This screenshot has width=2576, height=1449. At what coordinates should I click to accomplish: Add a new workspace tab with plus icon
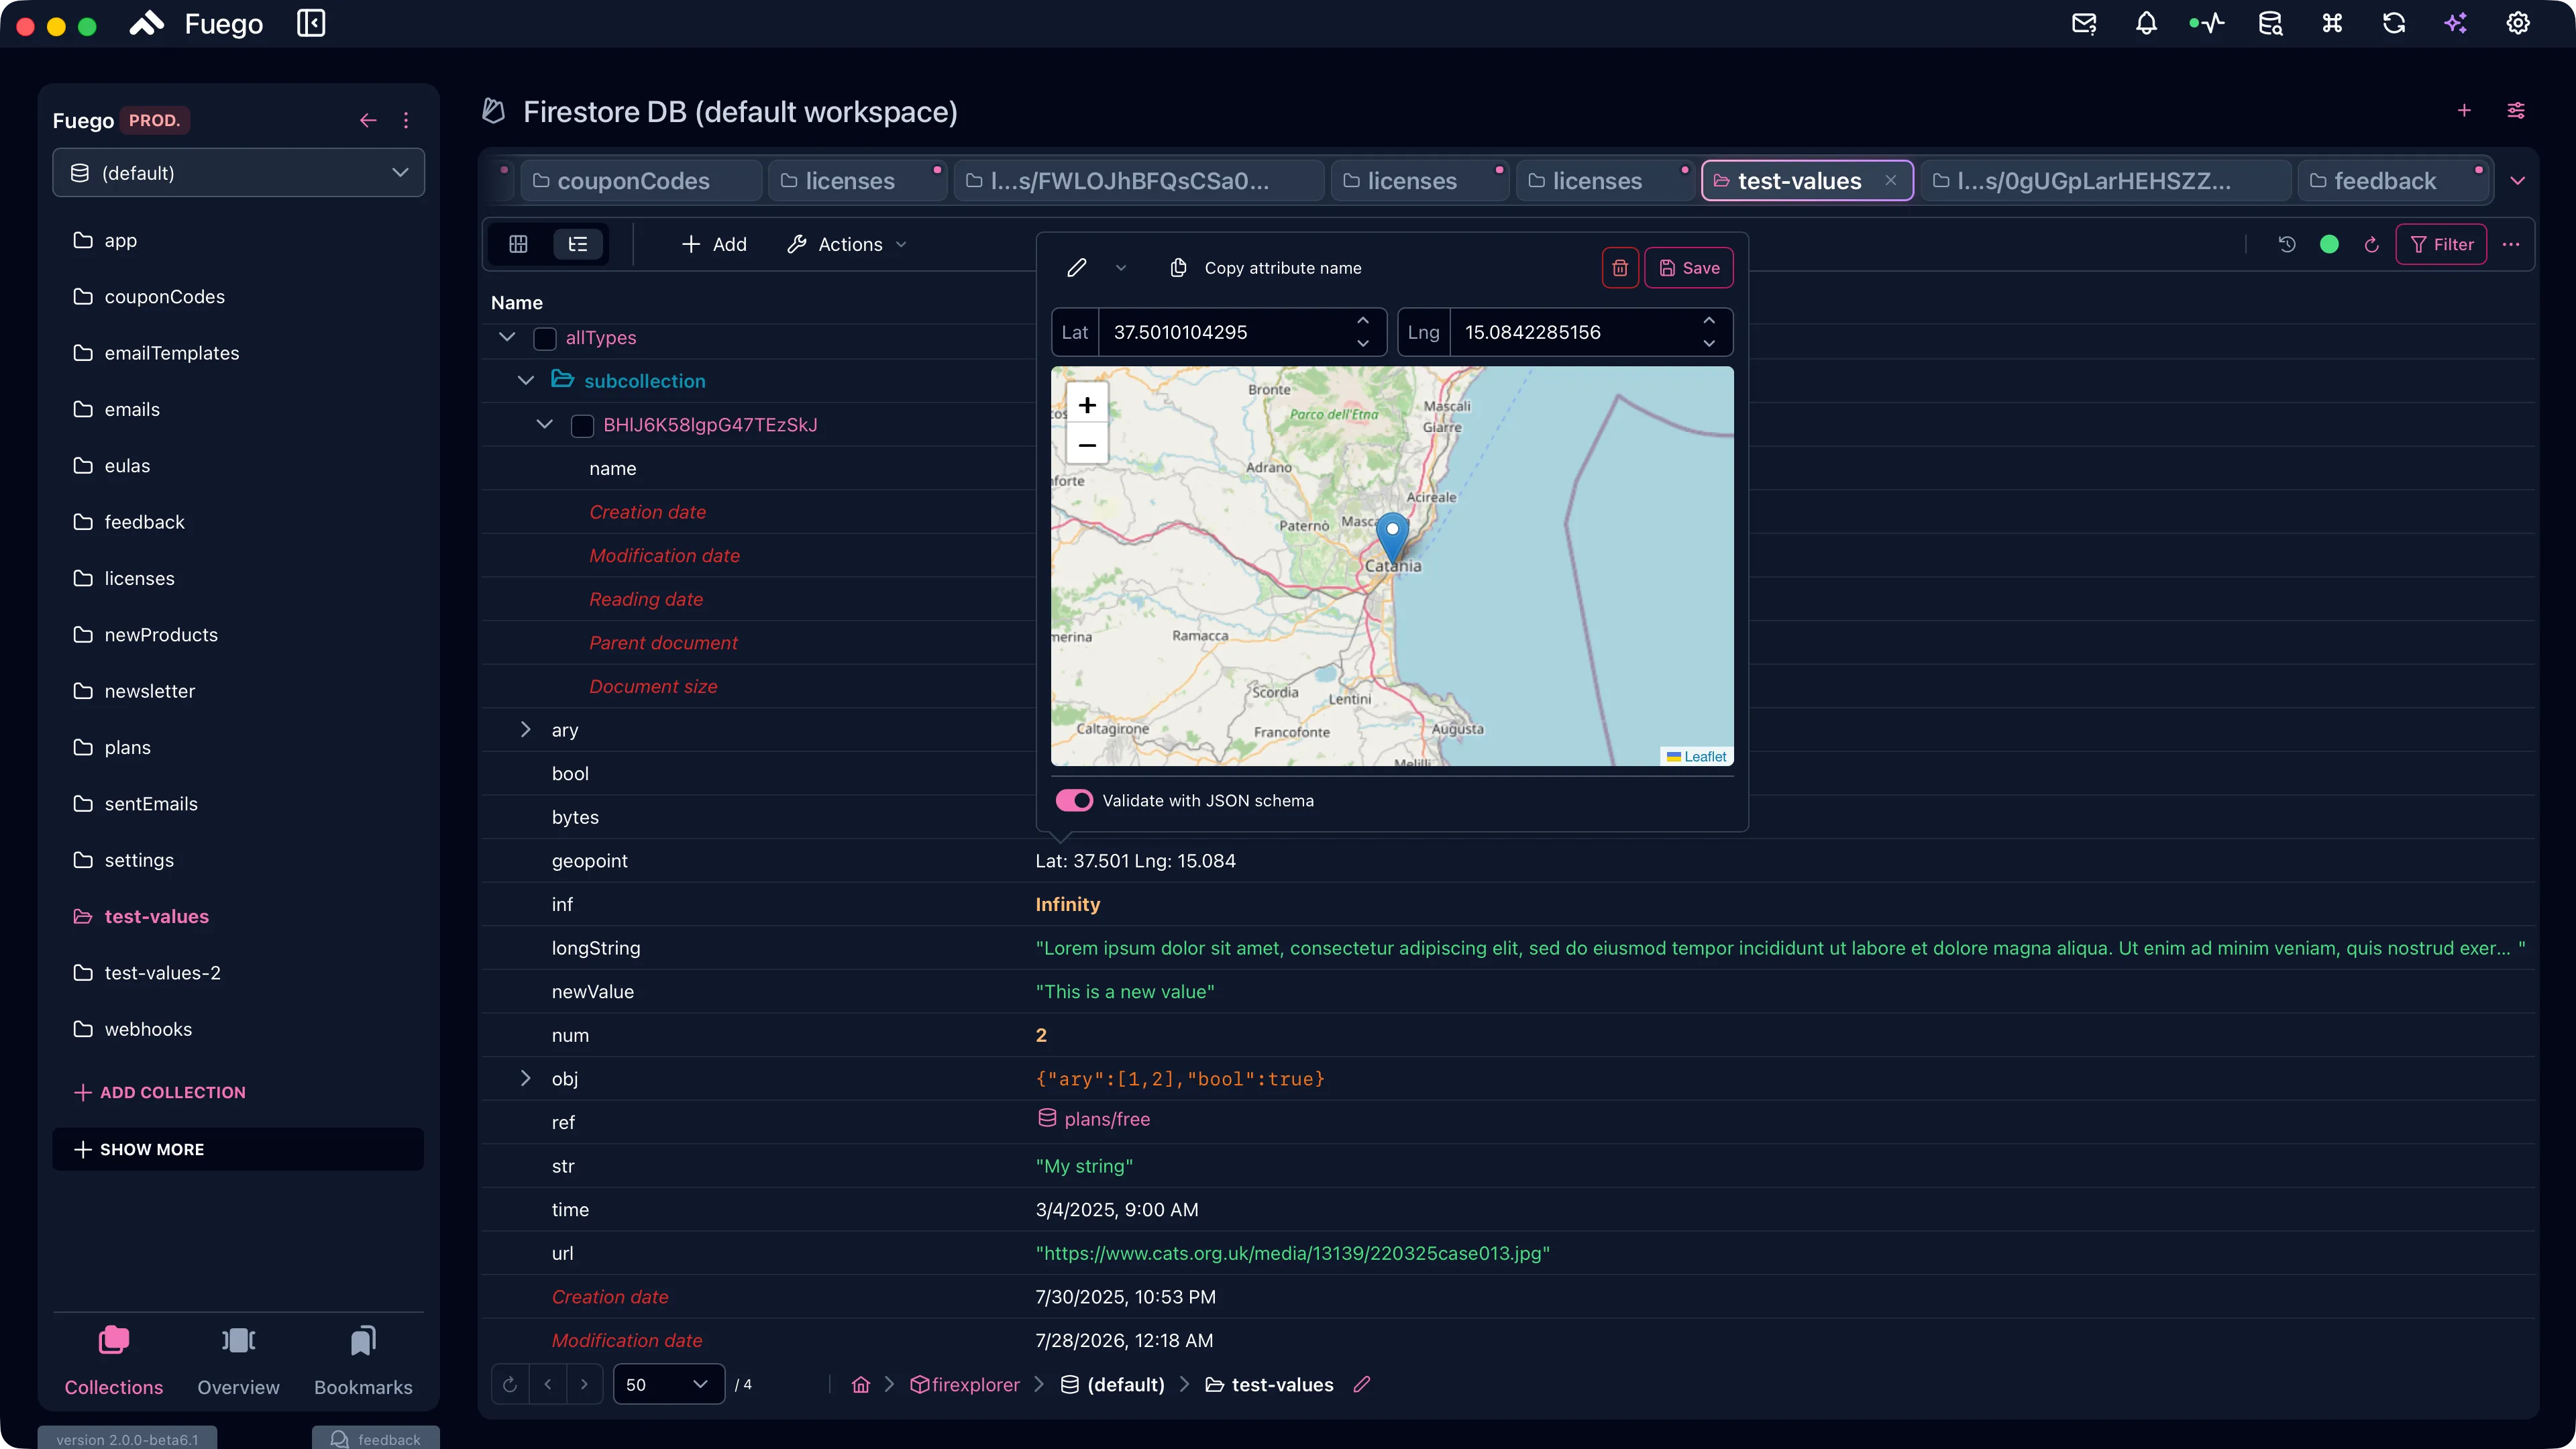coord(2464,111)
